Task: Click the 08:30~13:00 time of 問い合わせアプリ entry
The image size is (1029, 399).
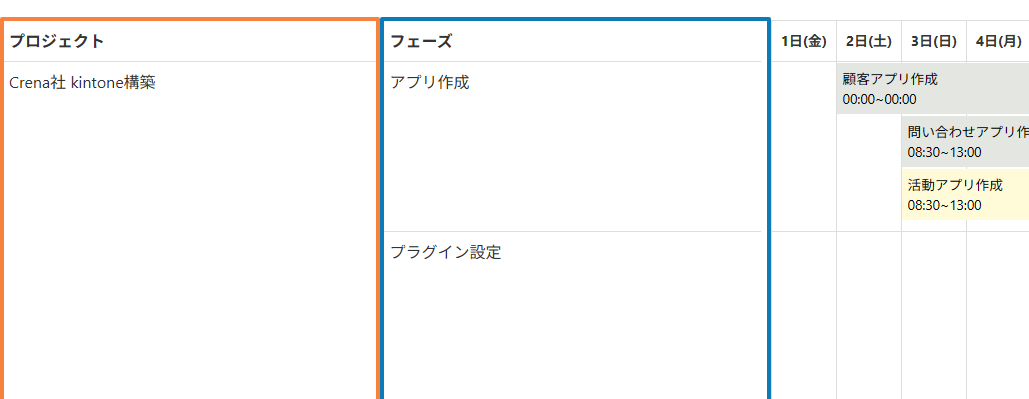Action: 944,153
